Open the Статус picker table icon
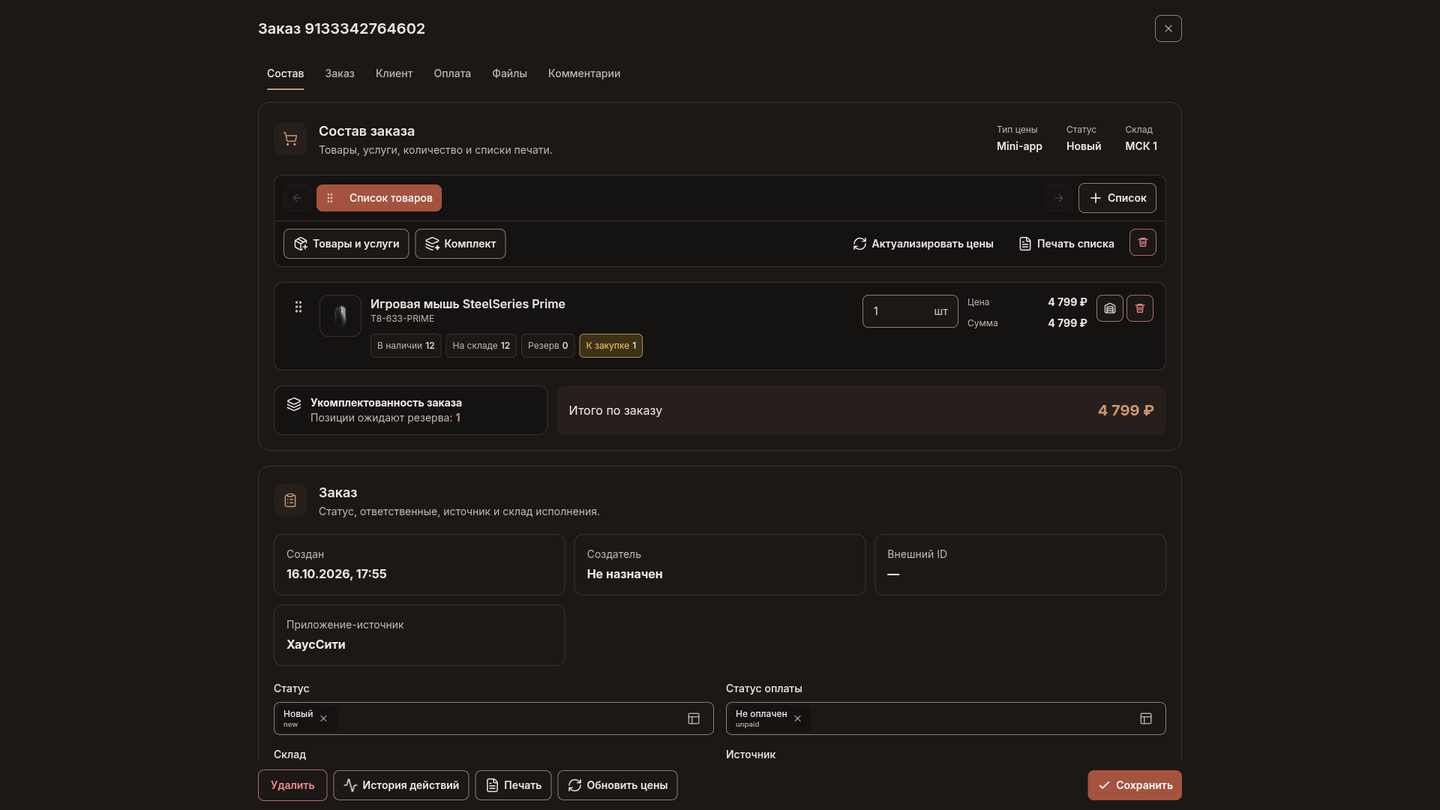This screenshot has width=1440, height=810. [x=694, y=719]
